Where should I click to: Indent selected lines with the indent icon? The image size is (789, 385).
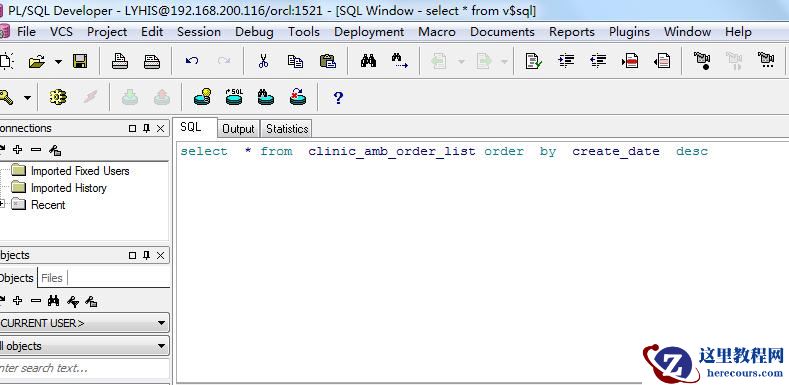point(566,61)
